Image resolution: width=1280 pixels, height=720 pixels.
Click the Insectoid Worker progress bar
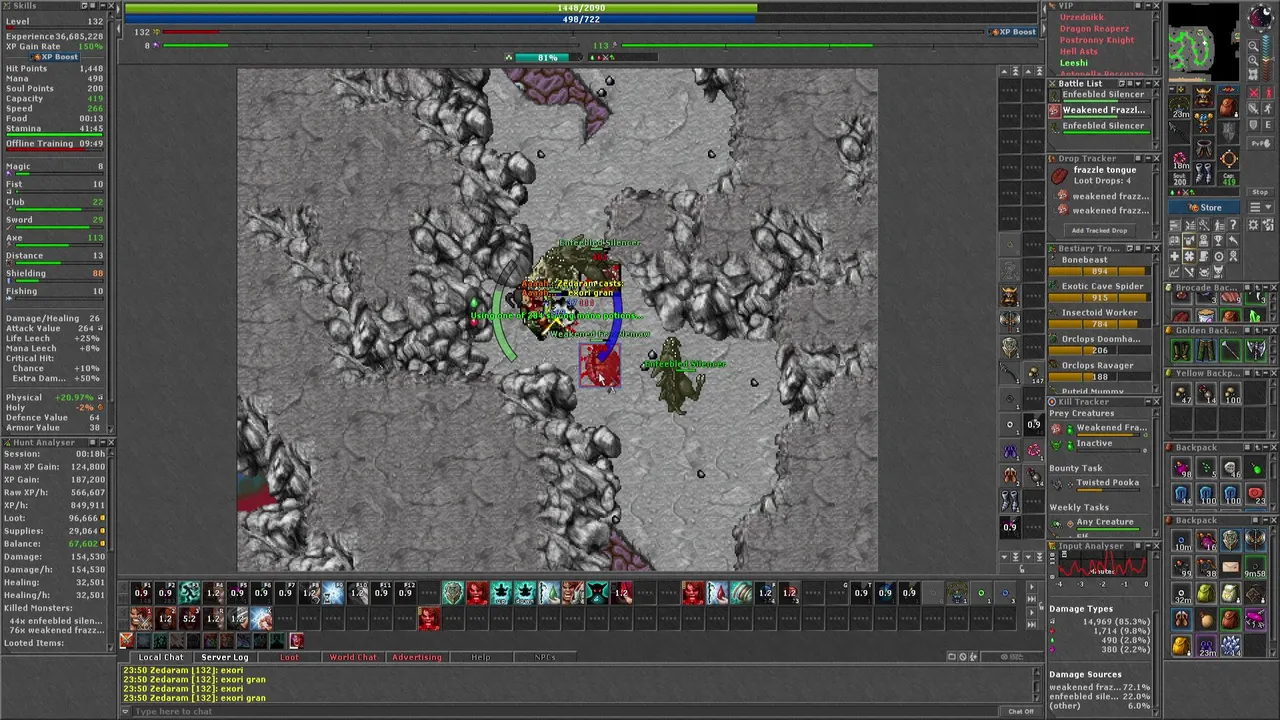1102,324
